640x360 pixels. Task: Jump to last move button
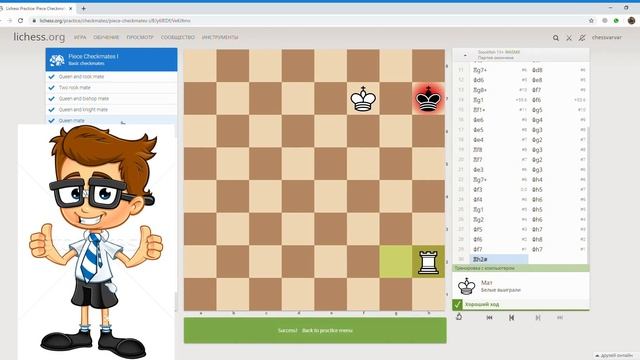560,318
